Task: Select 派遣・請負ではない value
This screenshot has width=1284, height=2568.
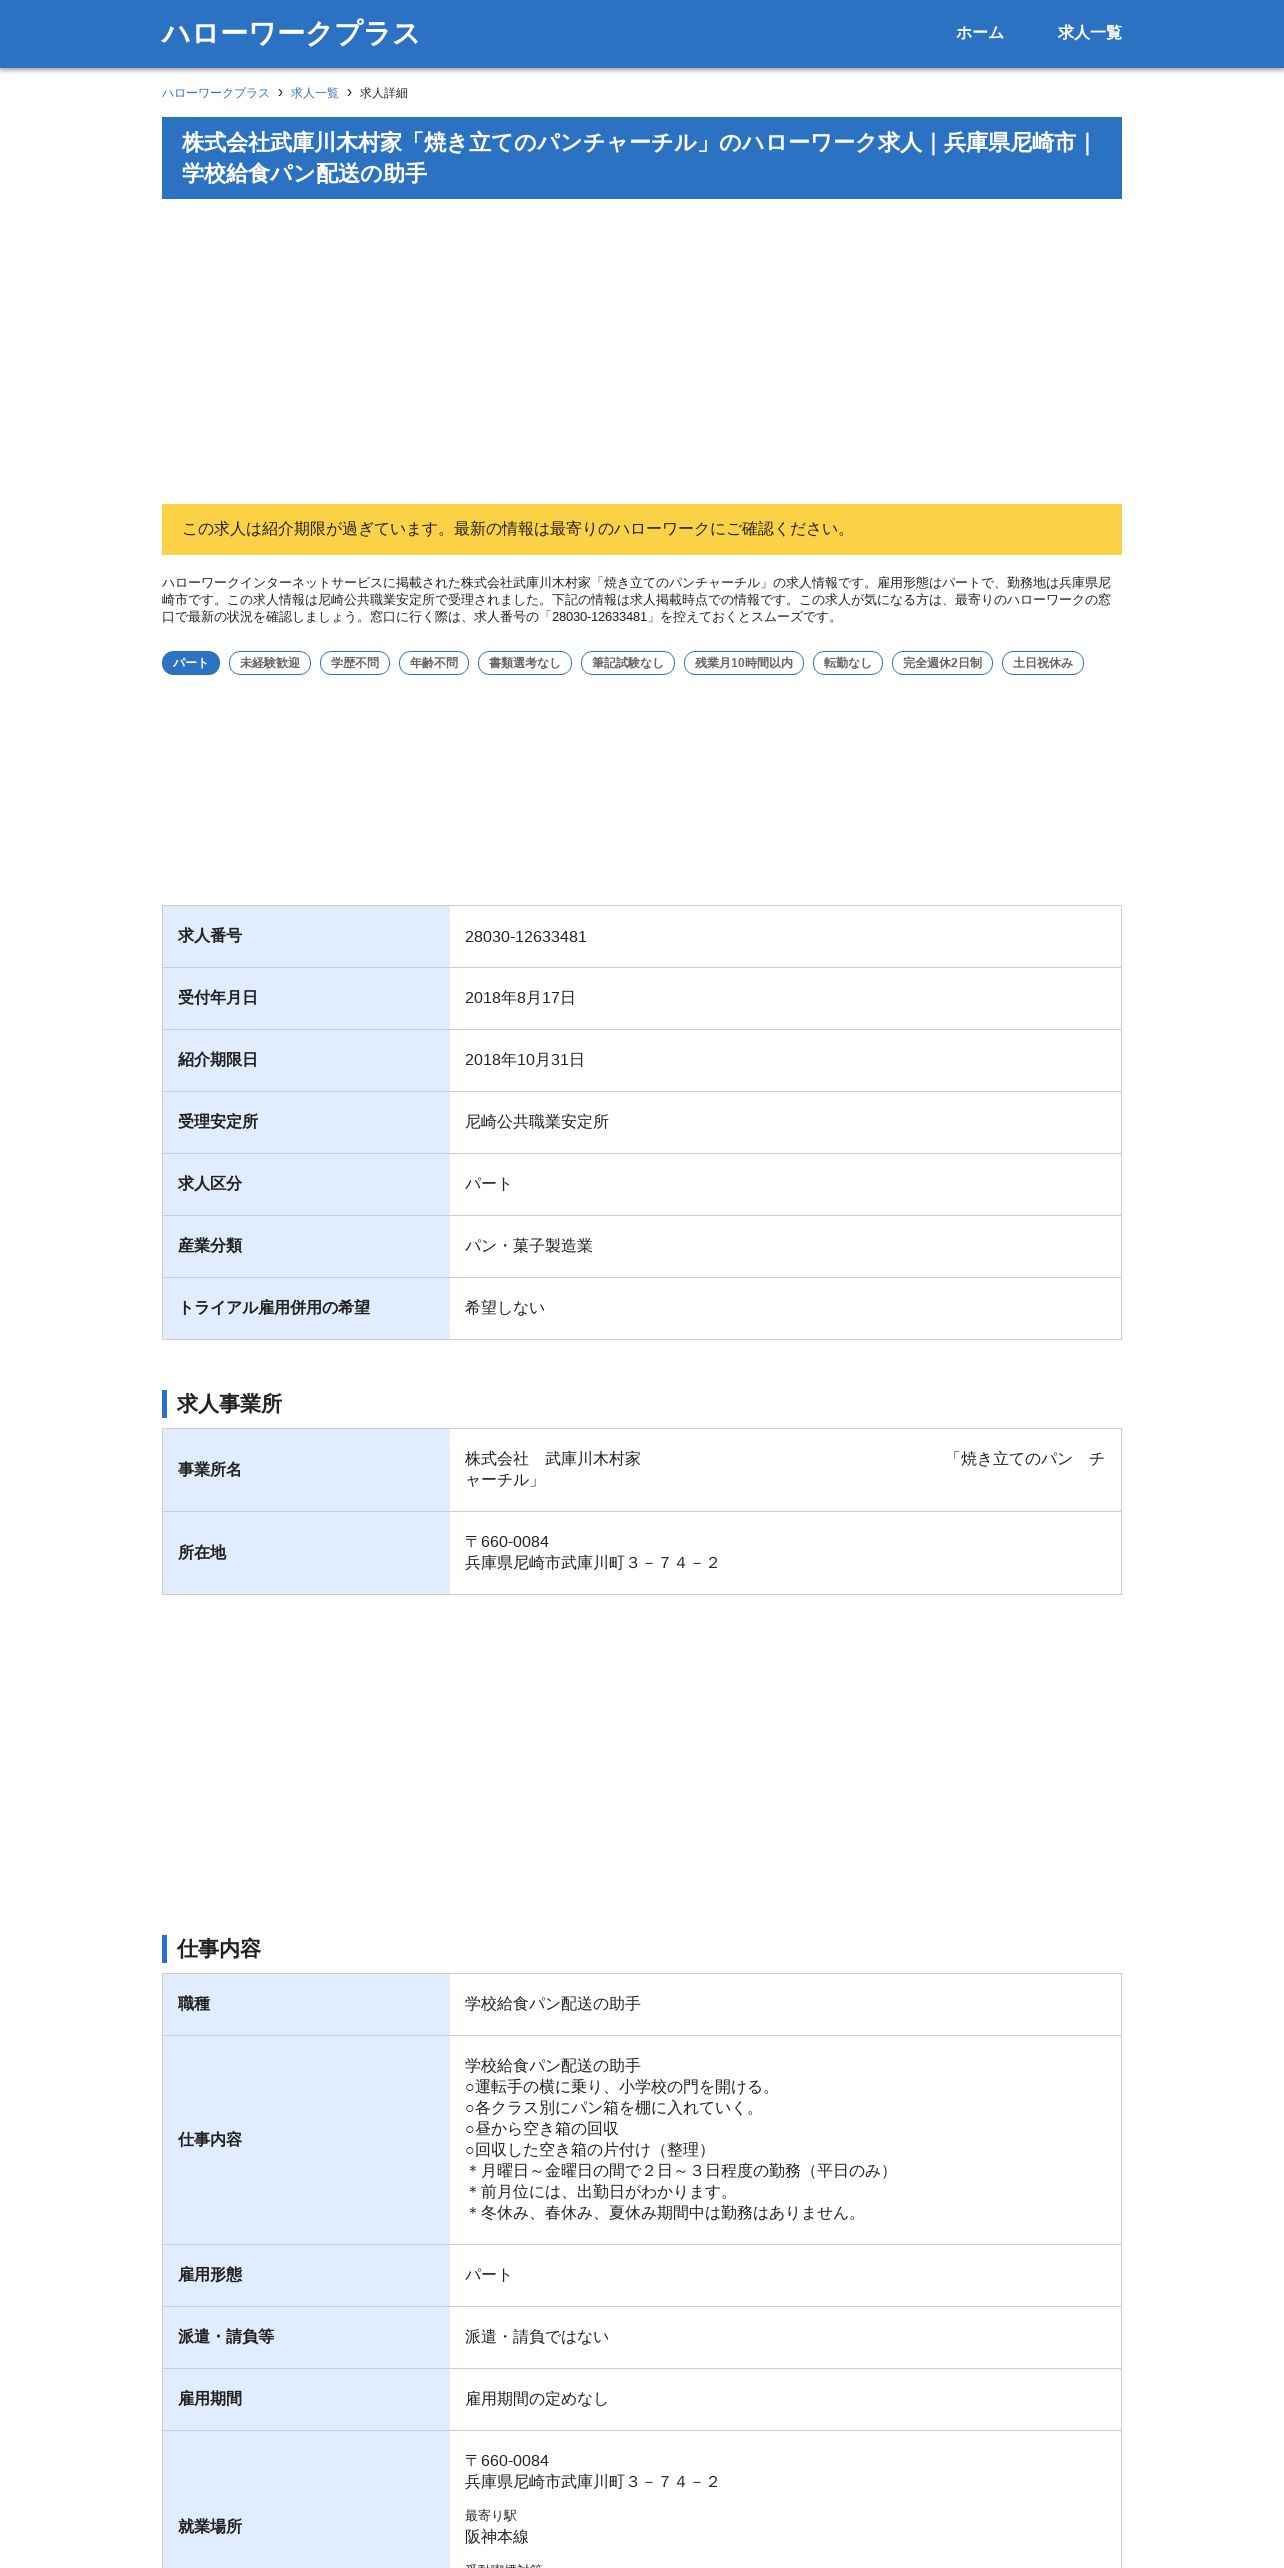Action: pyautogui.click(x=537, y=2337)
